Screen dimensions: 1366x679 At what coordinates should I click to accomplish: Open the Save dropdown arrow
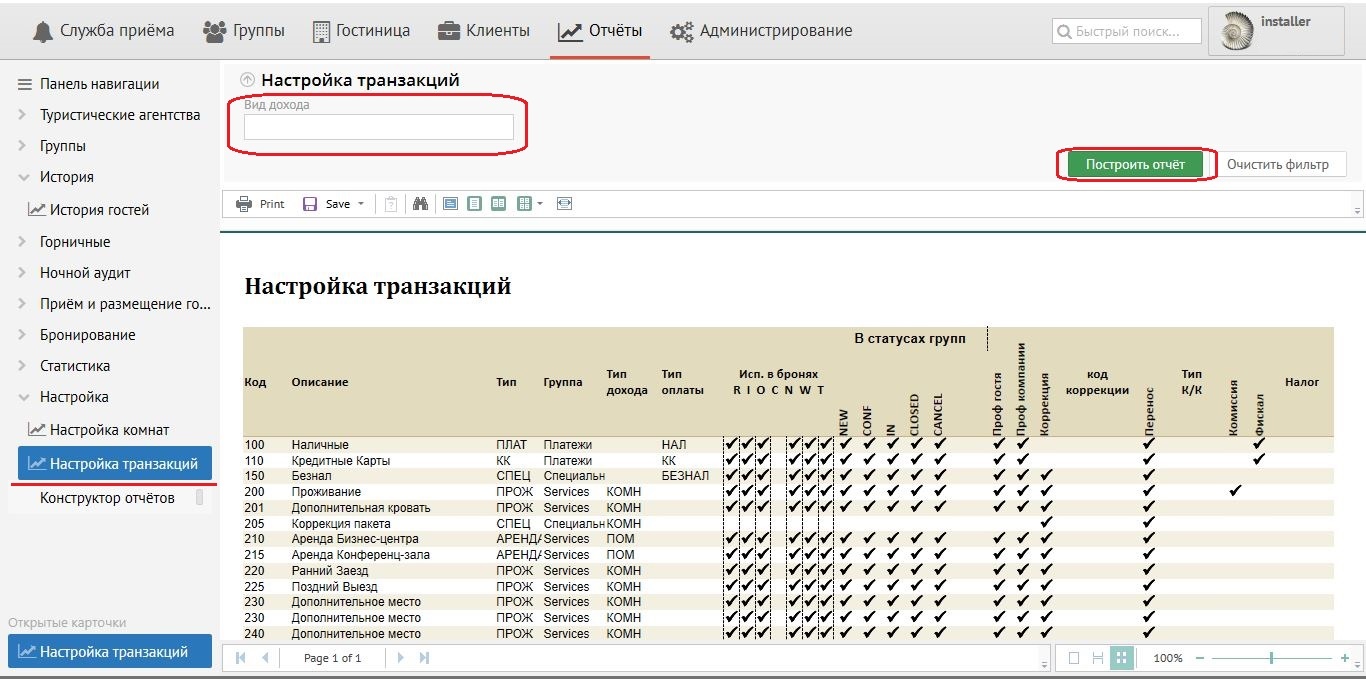pos(361,204)
